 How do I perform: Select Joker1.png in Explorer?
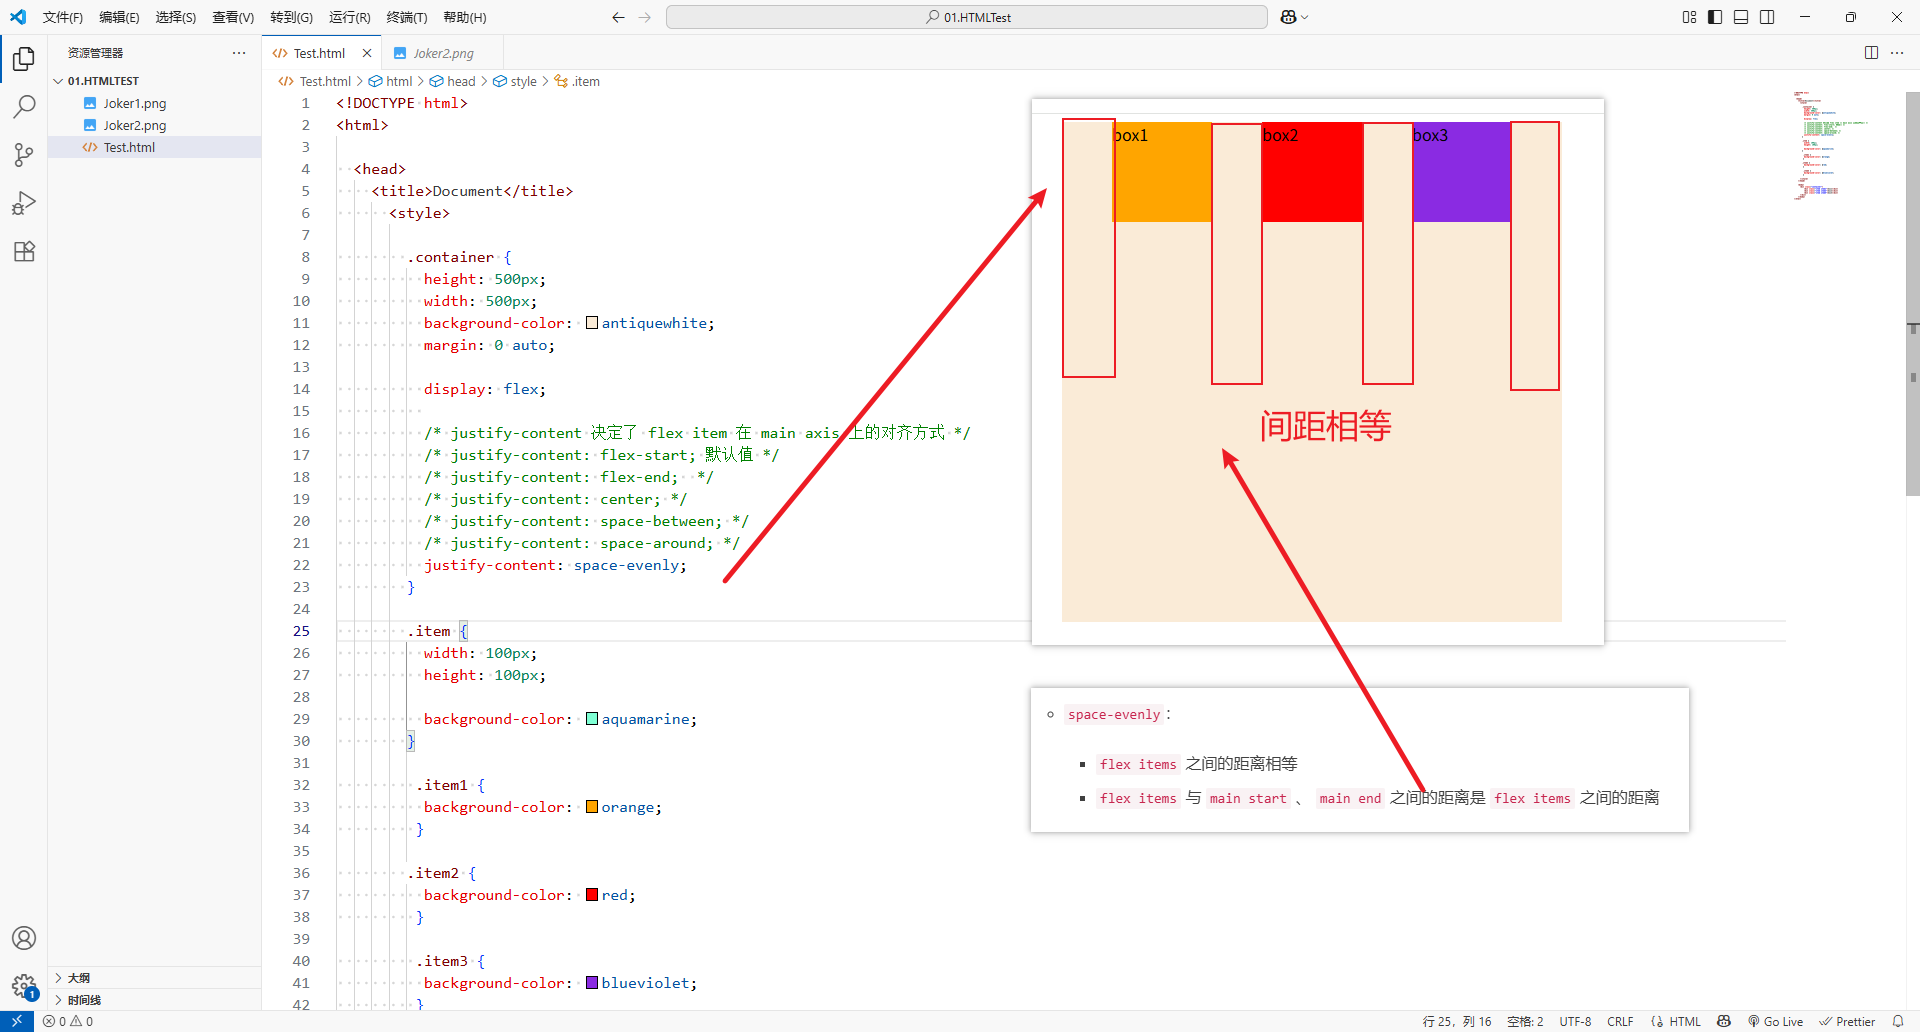pyautogui.click(x=155, y=103)
